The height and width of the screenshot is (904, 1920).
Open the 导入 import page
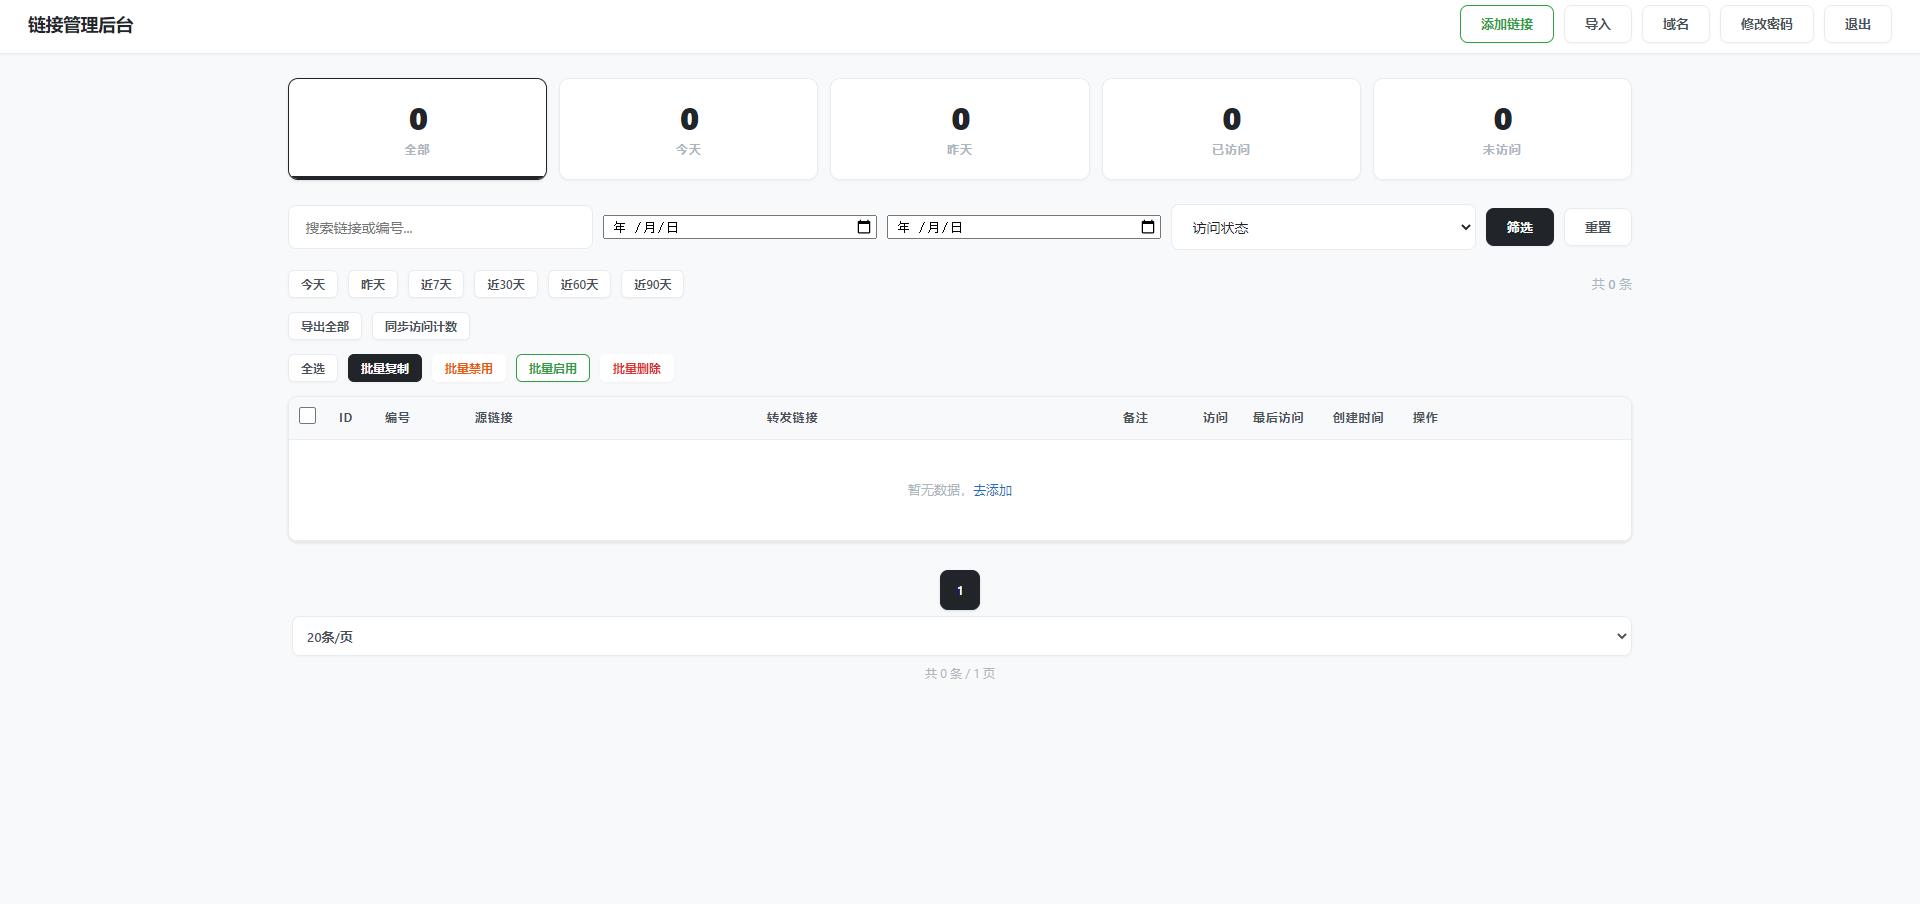click(1597, 24)
